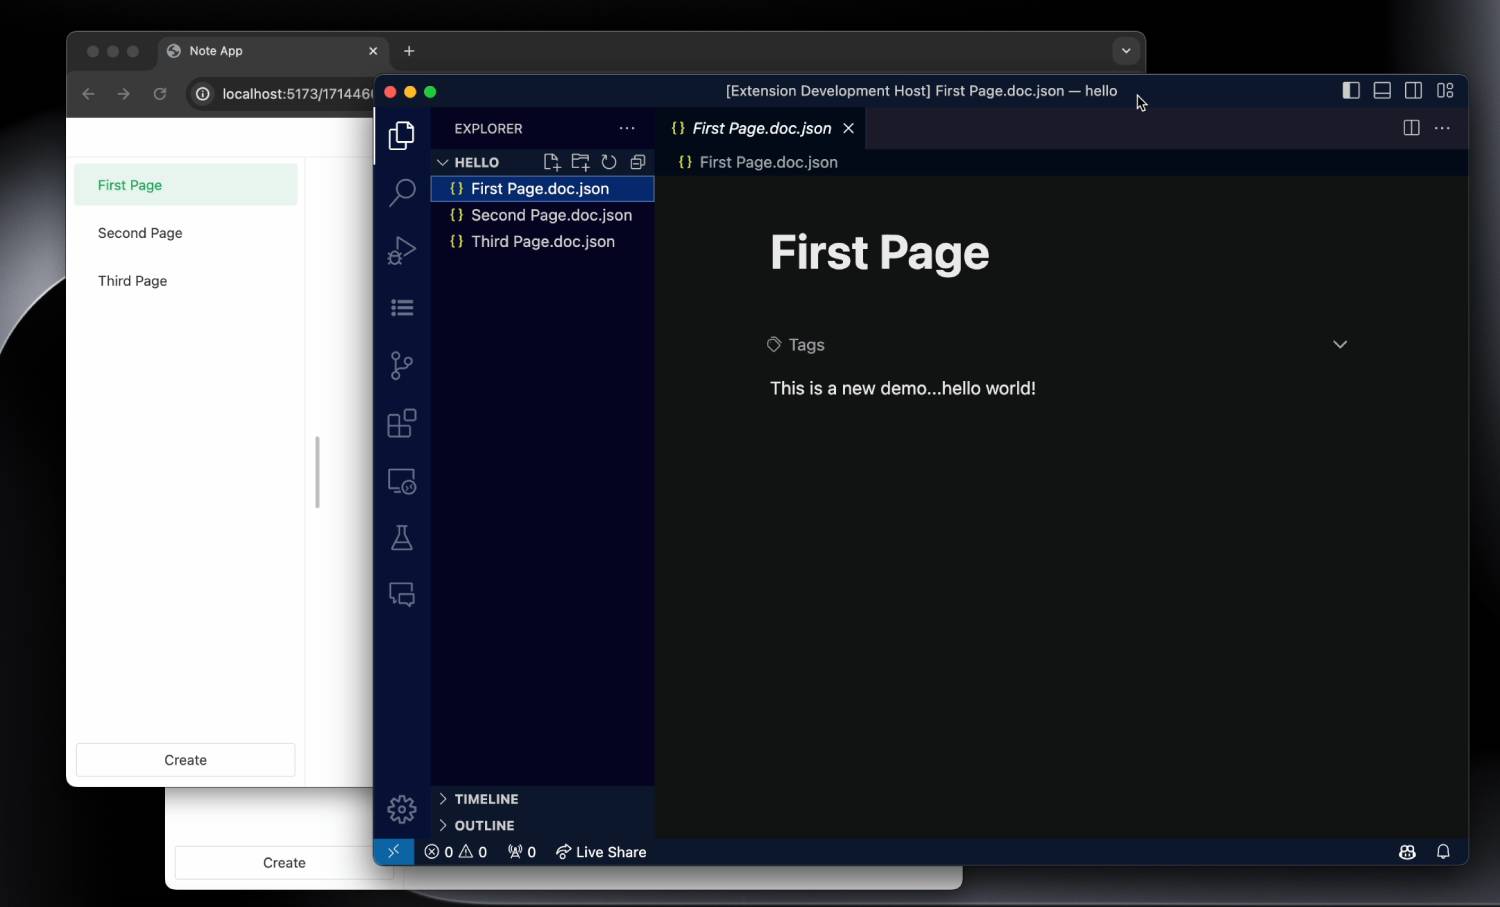1500x907 pixels.
Task: Click First Page.doc.json breadcrumb
Action: [758, 162]
